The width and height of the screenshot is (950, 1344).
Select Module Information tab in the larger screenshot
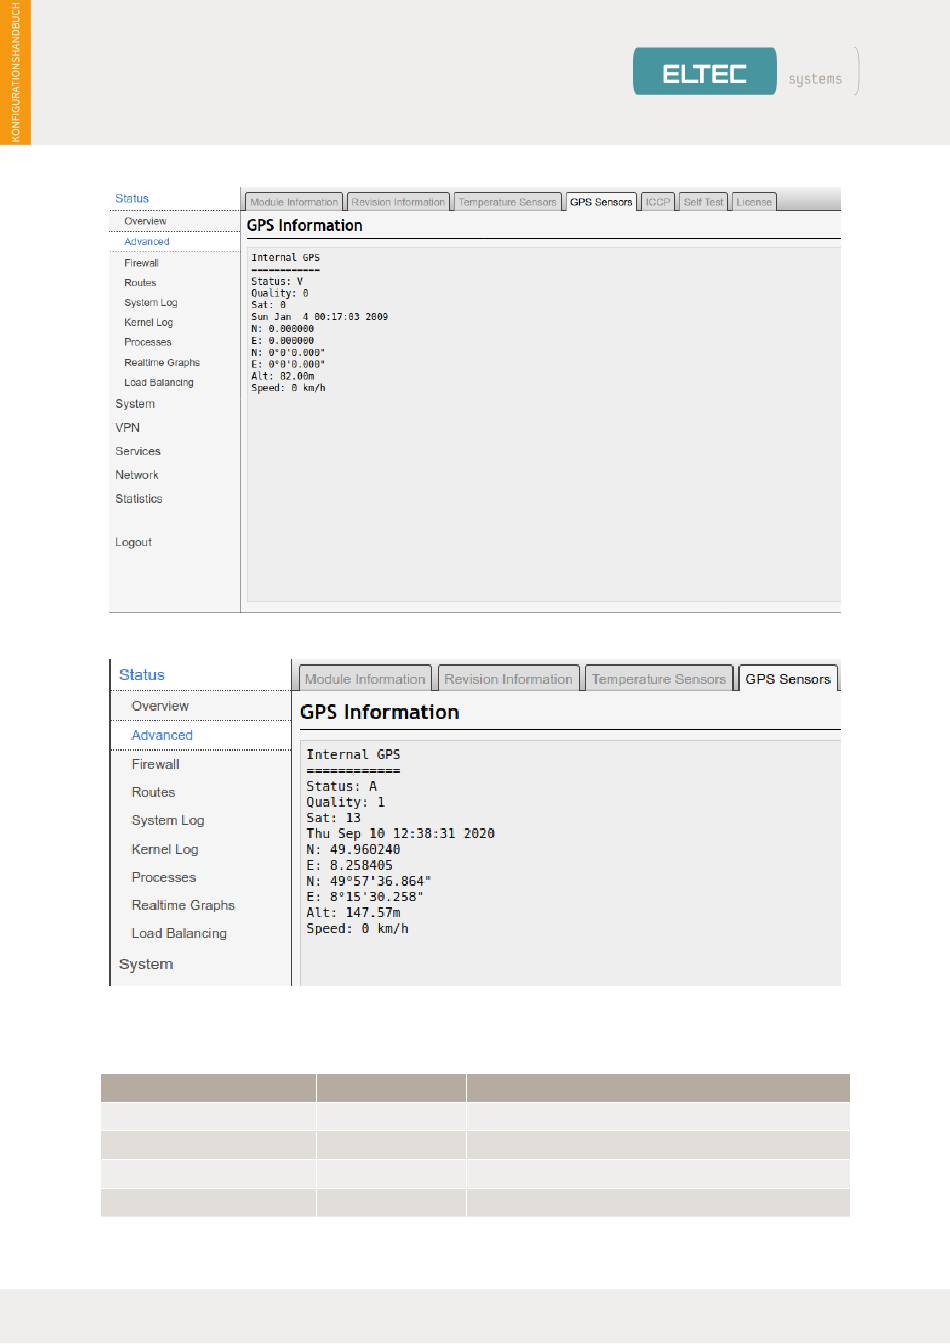[x=365, y=679]
